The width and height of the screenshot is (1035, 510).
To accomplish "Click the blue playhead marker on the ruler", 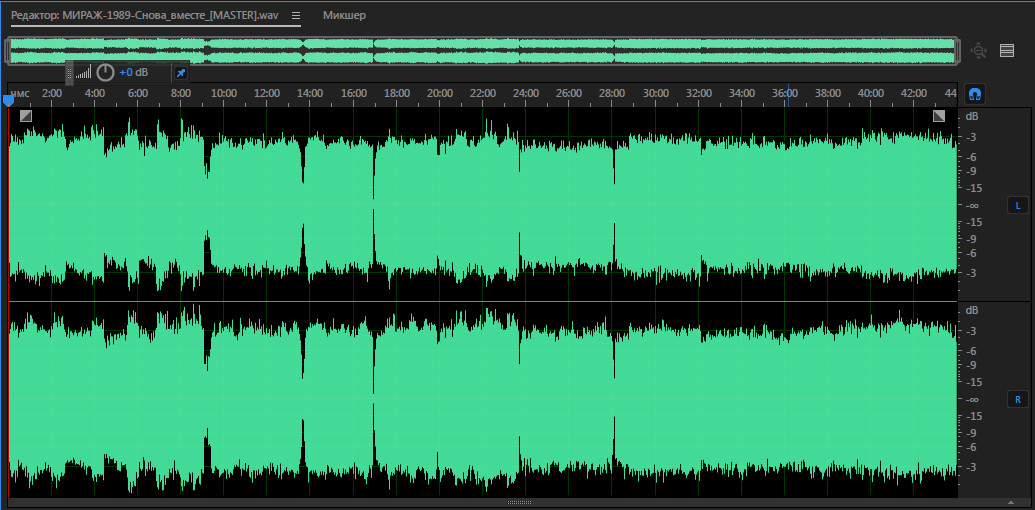I will tap(9, 99).
